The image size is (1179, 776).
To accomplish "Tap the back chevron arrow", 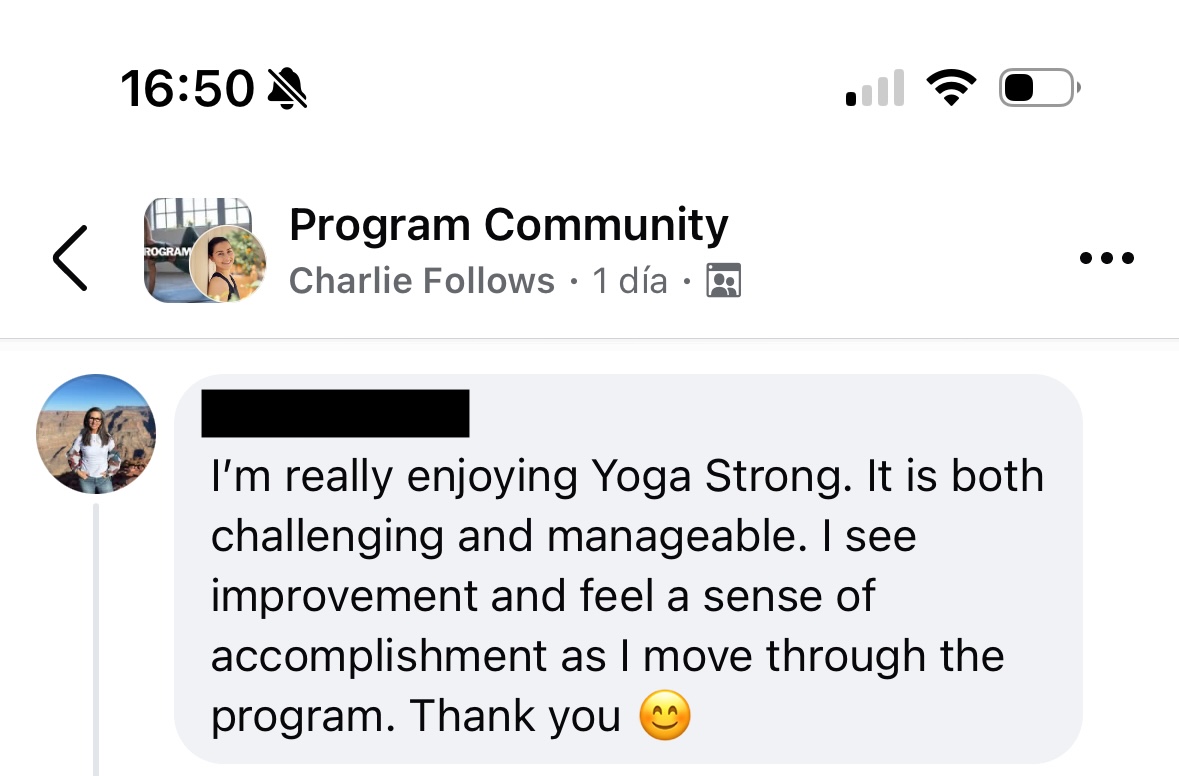I will tap(70, 258).
